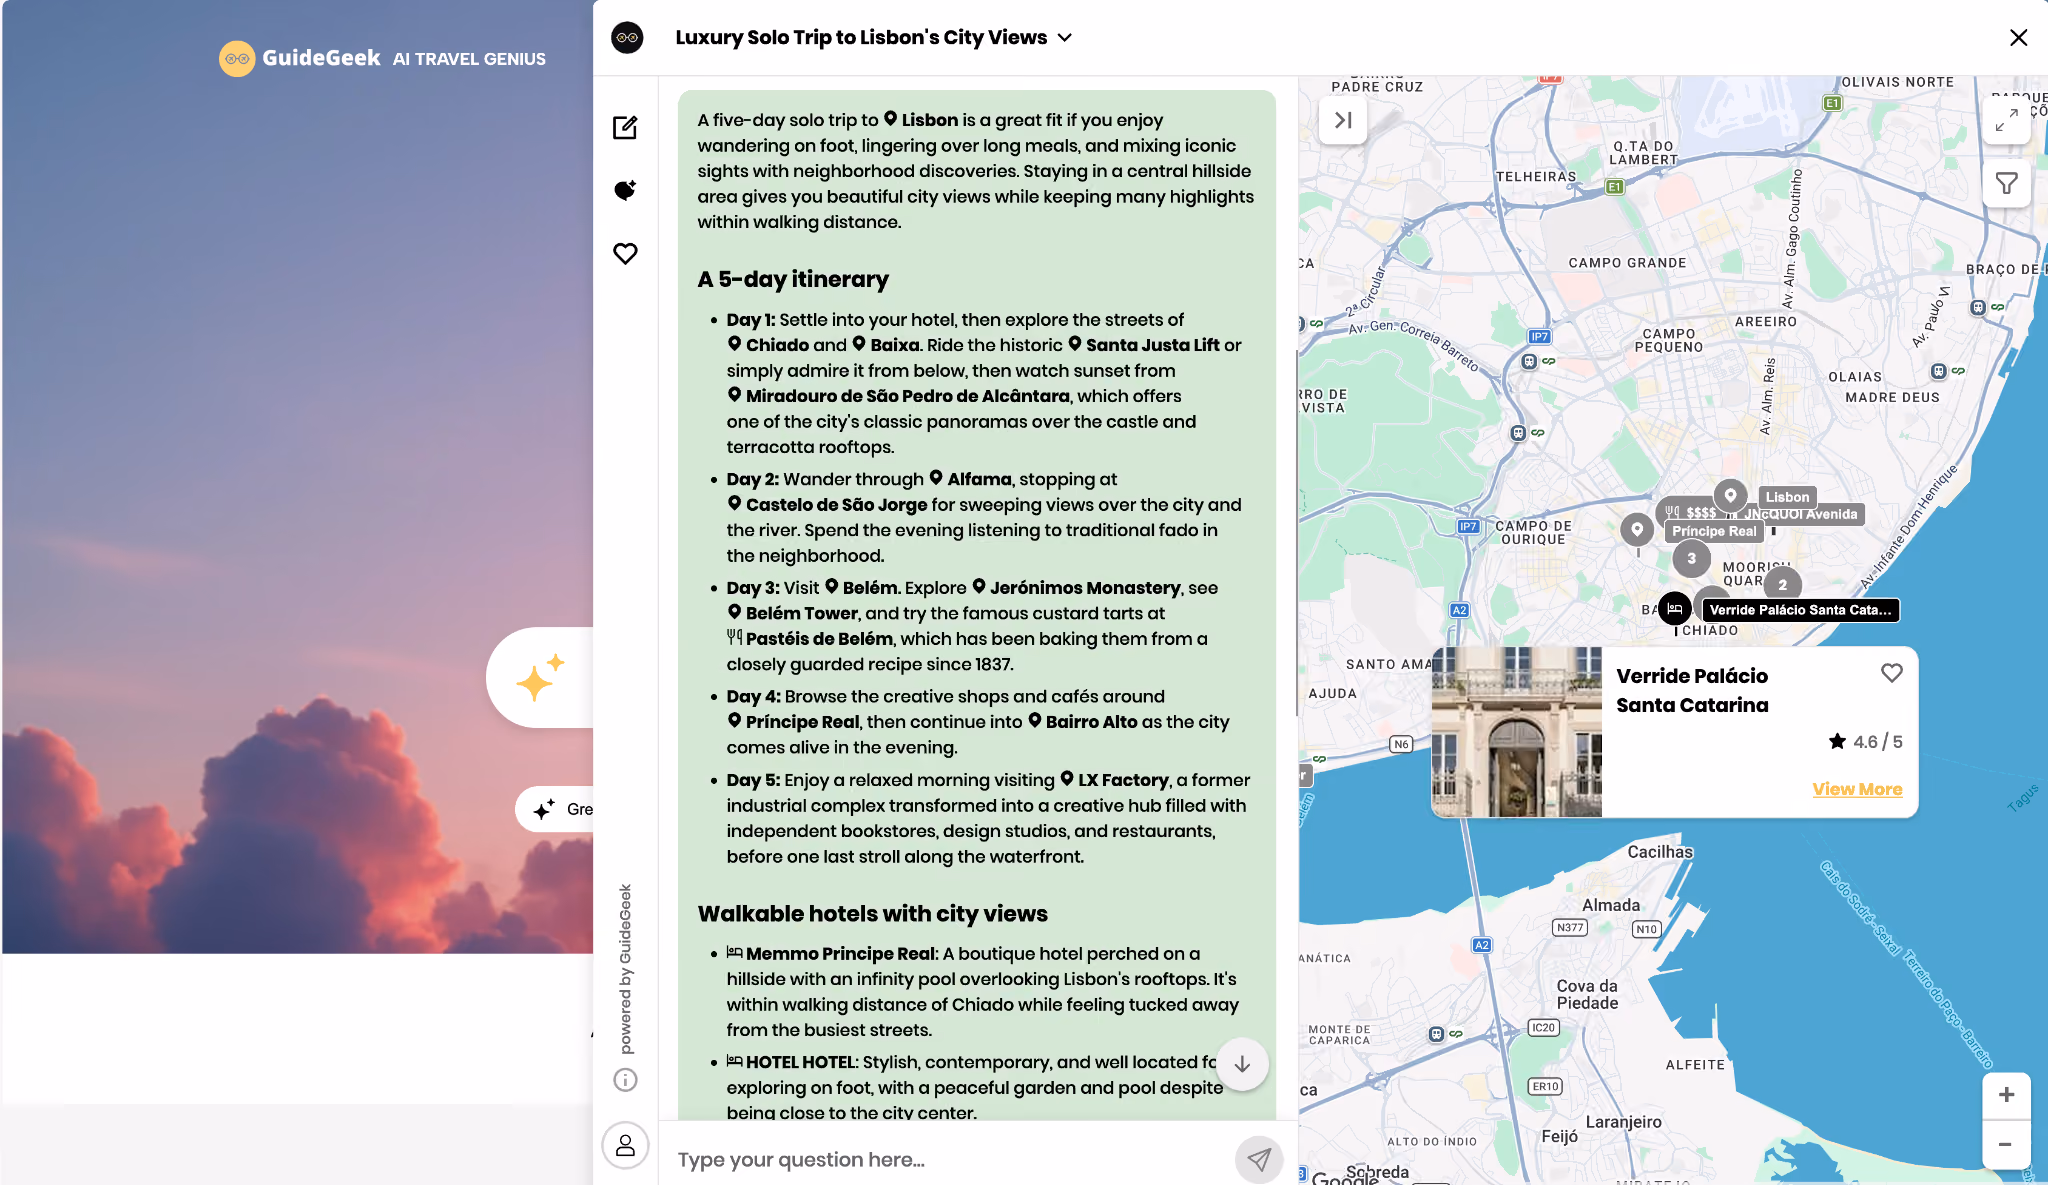Click the cluster marker labeled 2

(x=1782, y=584)
